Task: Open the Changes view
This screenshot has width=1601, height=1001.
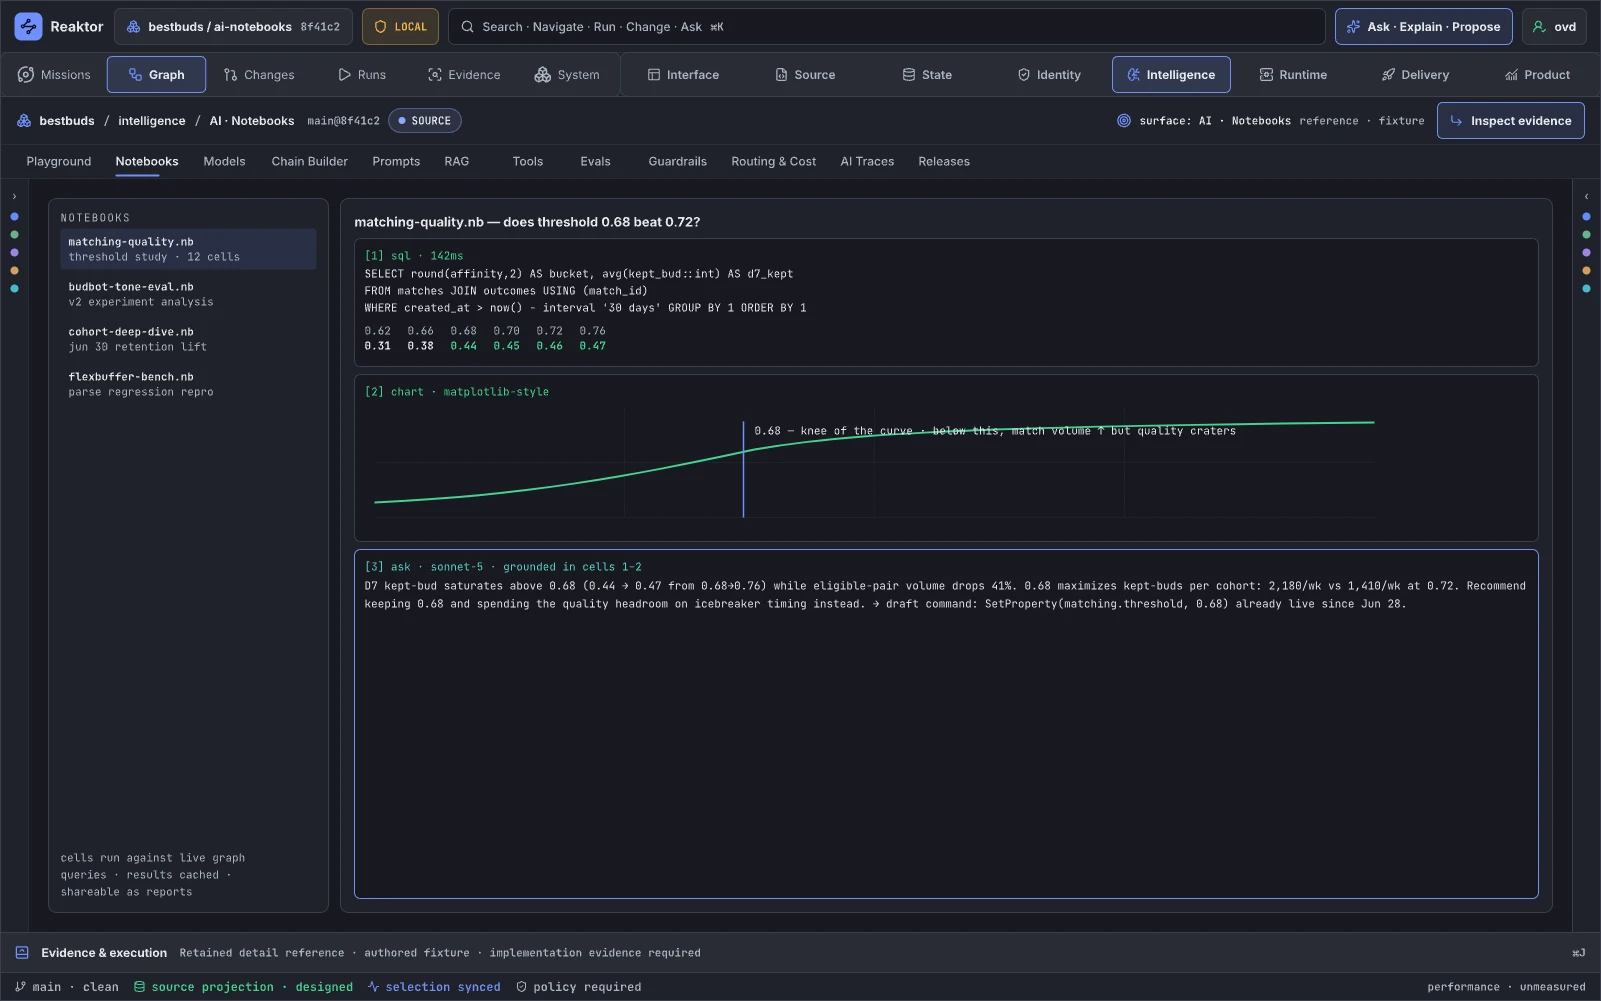Action: coord(259,75)
